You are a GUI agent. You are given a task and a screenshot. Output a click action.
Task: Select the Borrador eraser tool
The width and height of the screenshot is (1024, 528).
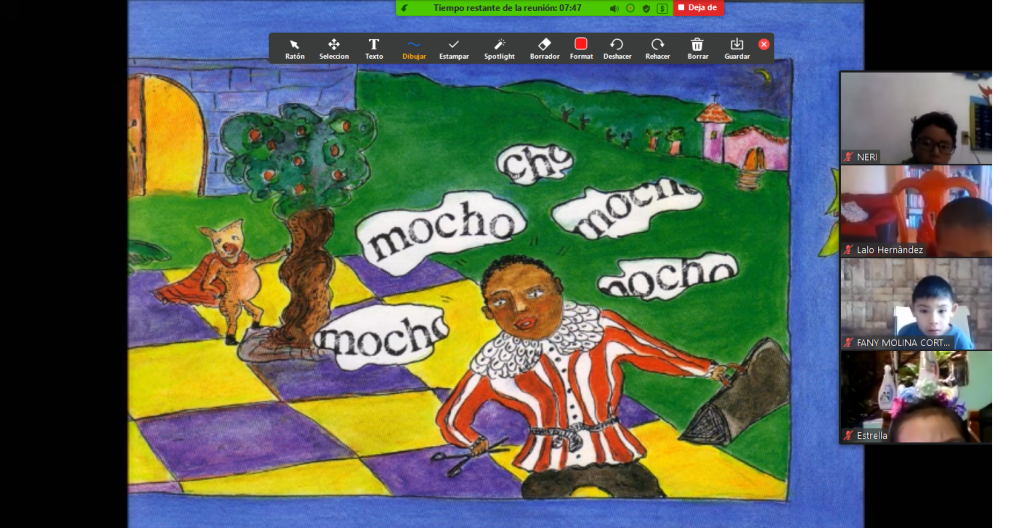(x=544, y=48)
